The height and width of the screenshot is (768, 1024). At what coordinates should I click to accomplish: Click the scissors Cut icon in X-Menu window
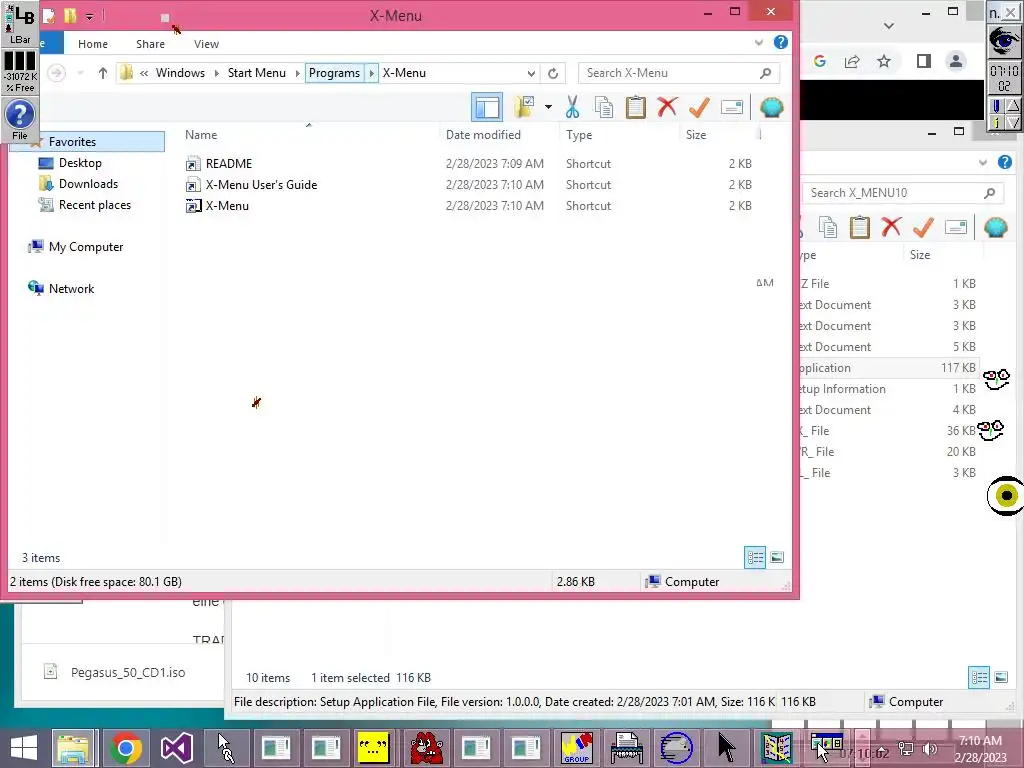(x=572, y=107)
